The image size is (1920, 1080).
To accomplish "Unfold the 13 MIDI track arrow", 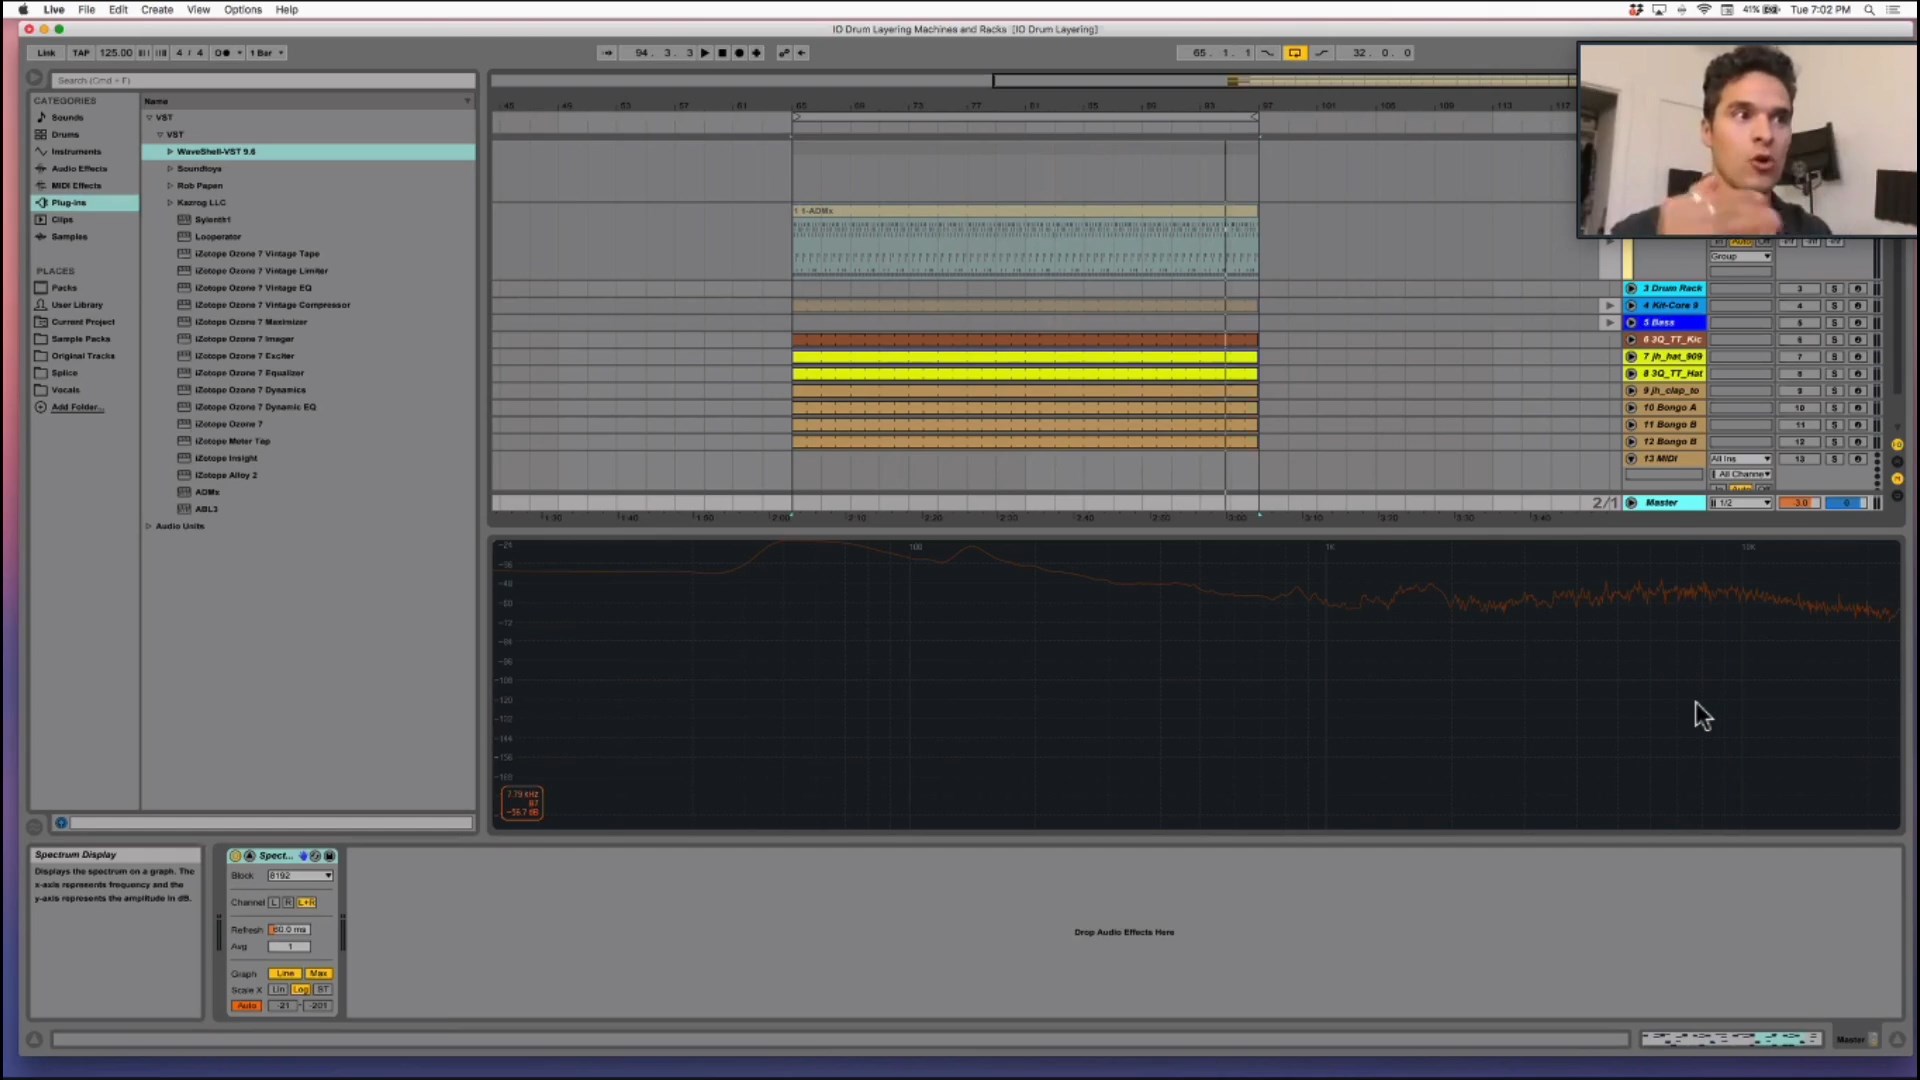I will coord(1631,459).
